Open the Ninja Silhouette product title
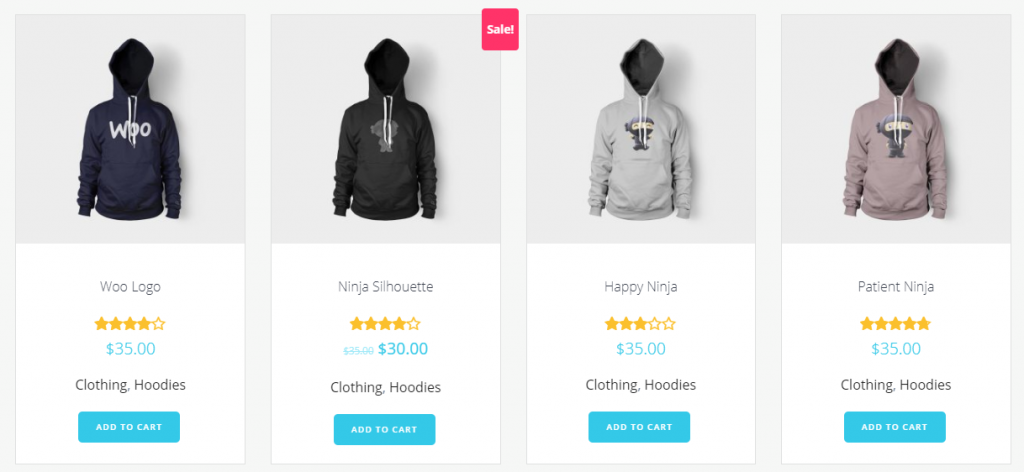Viewport: 1024px width, 472px height. (385, 287)
